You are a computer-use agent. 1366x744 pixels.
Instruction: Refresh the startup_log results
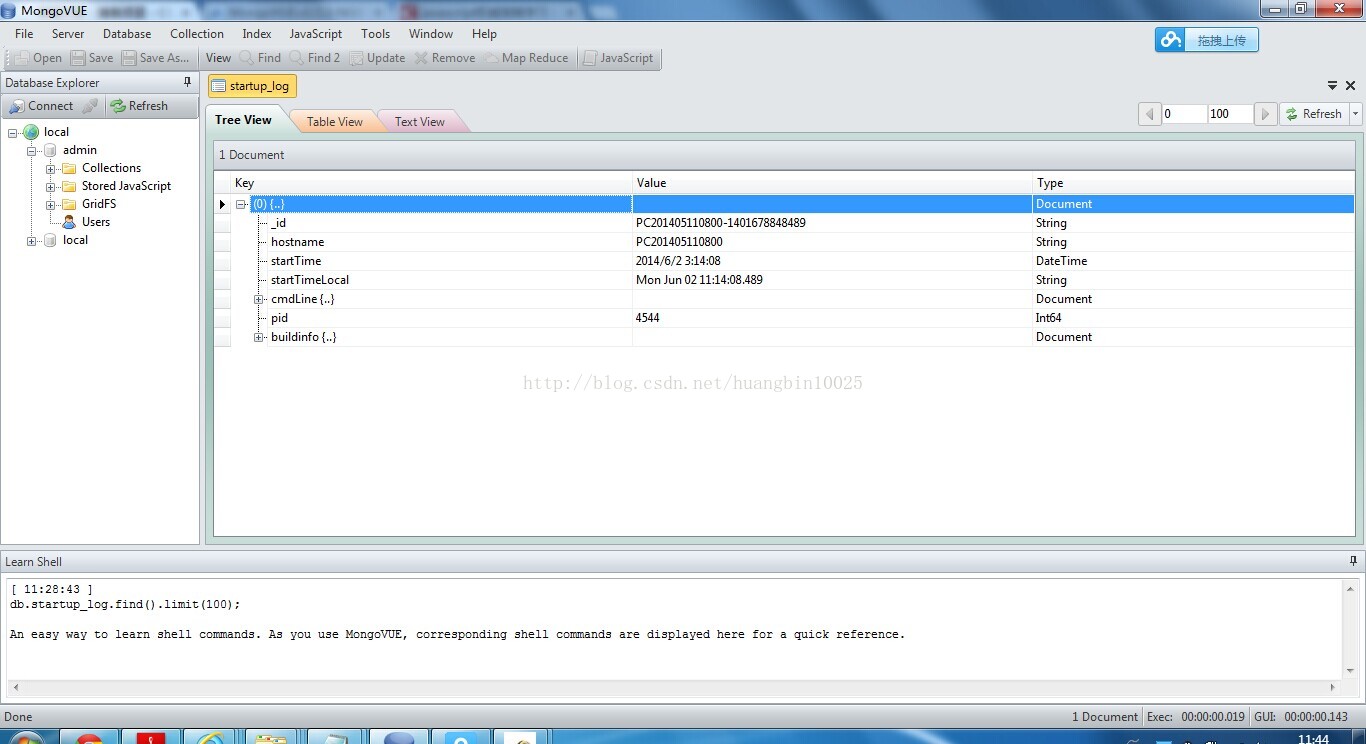pos(1314,114)
